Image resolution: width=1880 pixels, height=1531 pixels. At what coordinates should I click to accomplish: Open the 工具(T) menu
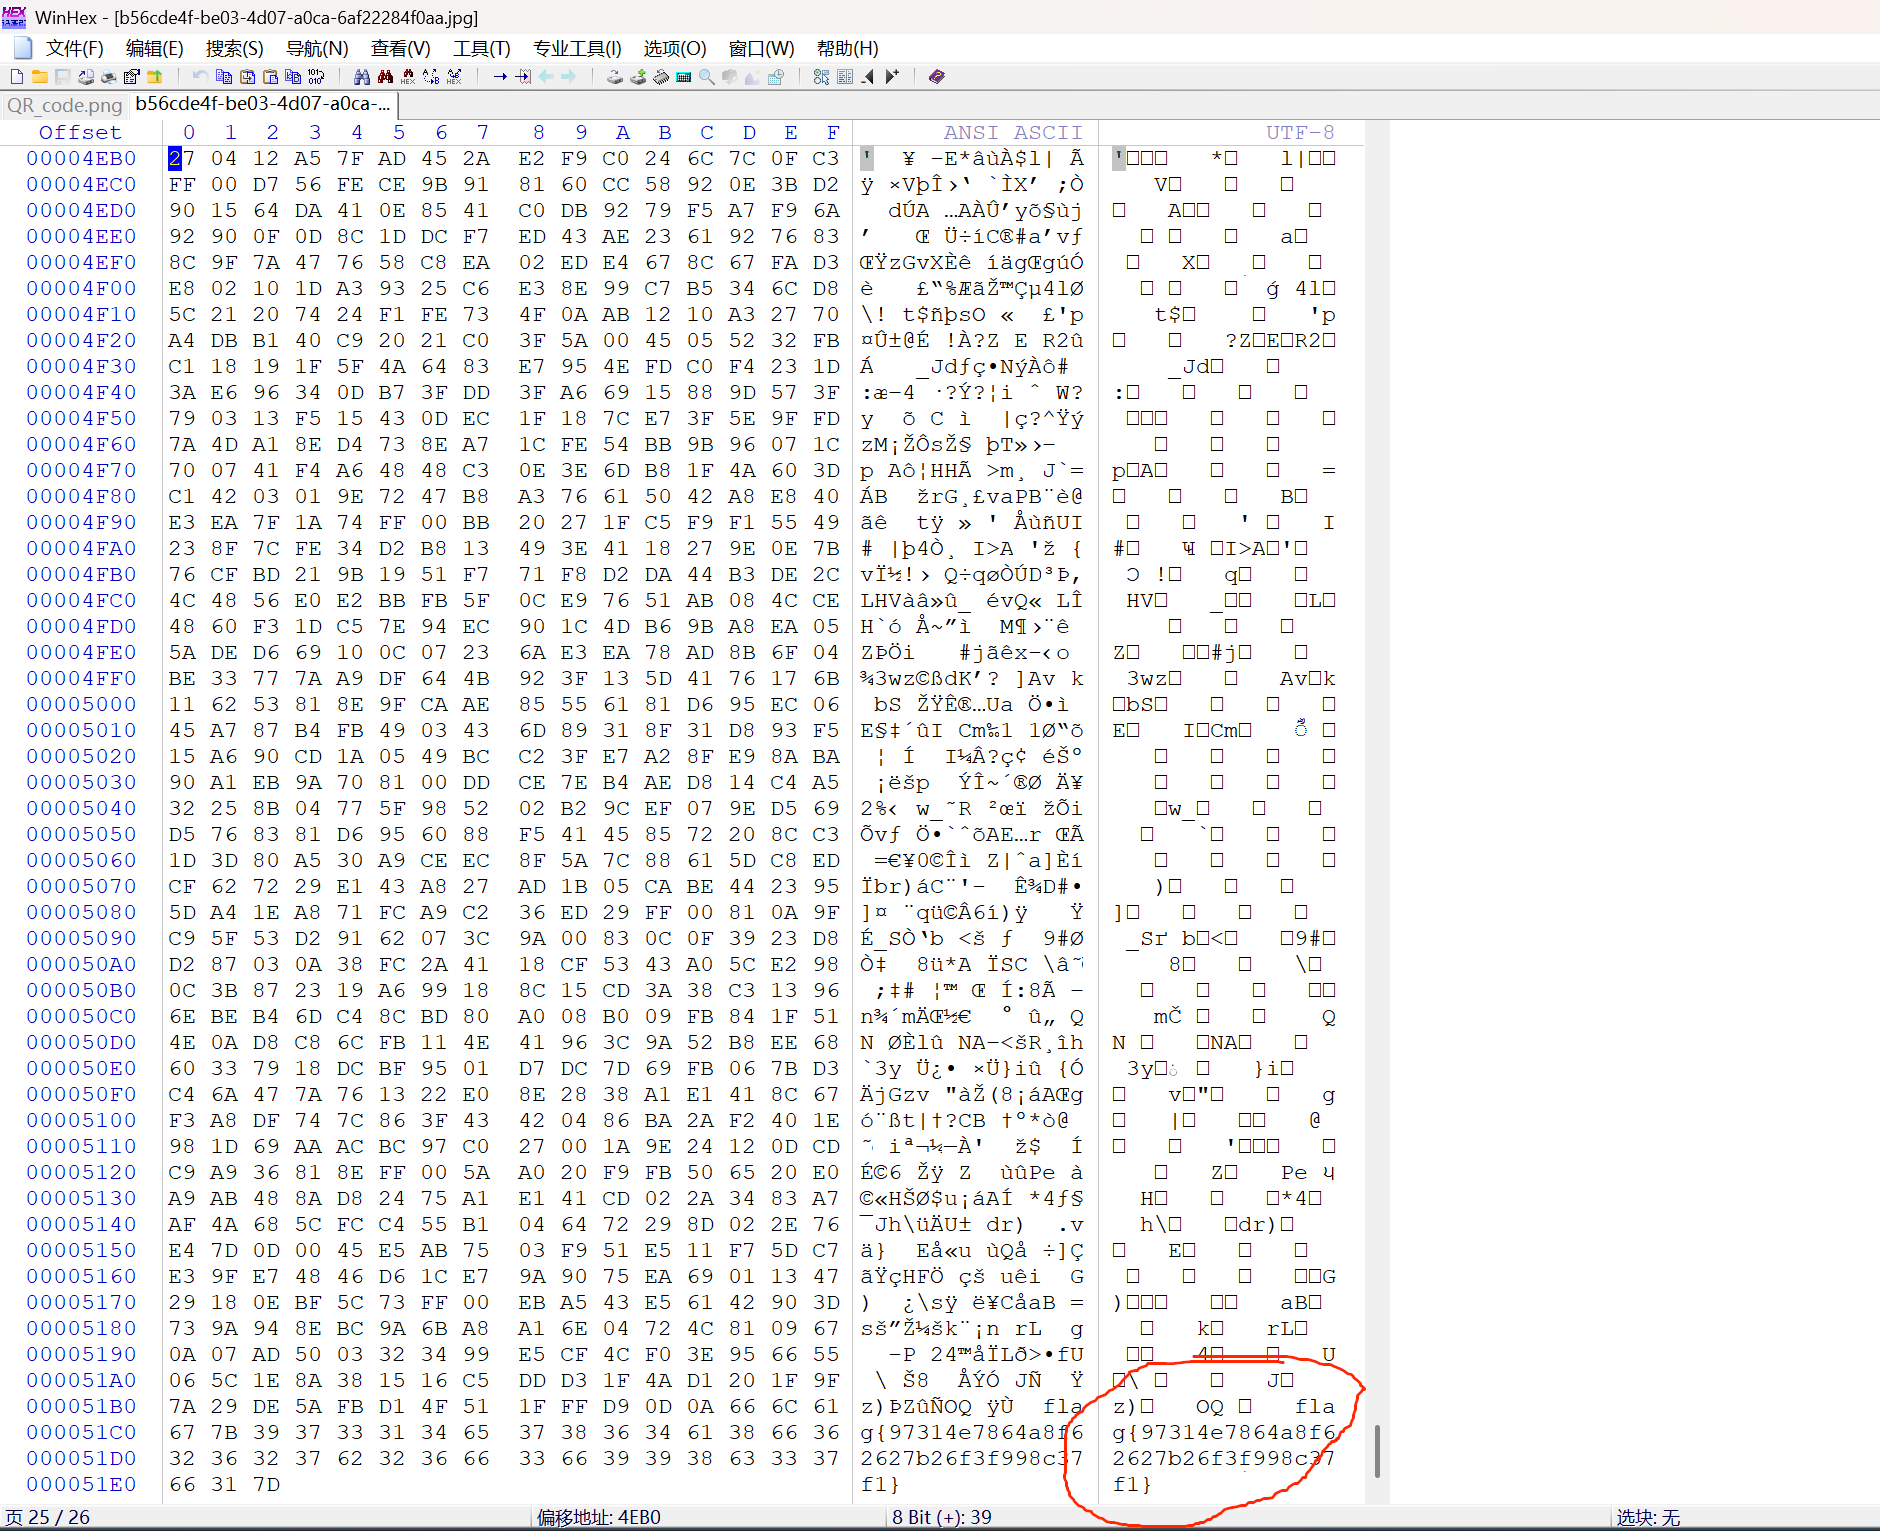point(481,48)
